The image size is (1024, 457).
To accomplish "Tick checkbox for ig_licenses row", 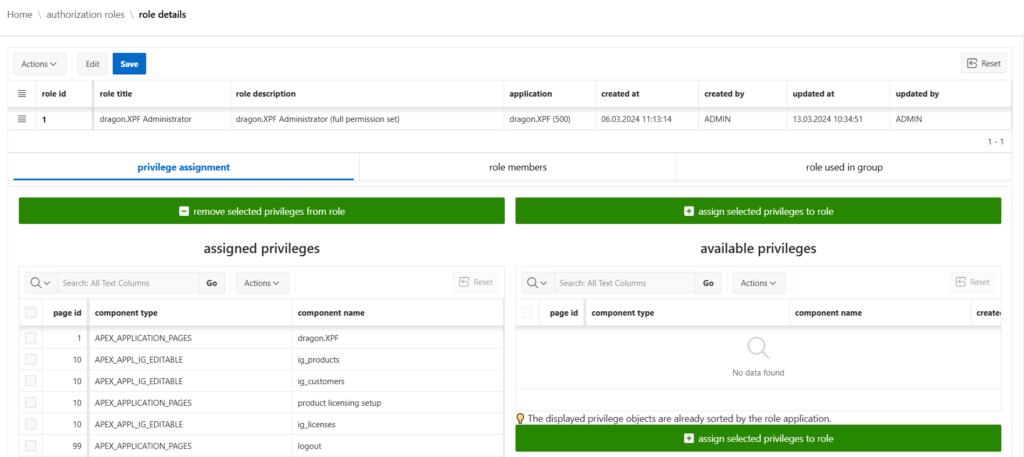I will coord(31,424).
